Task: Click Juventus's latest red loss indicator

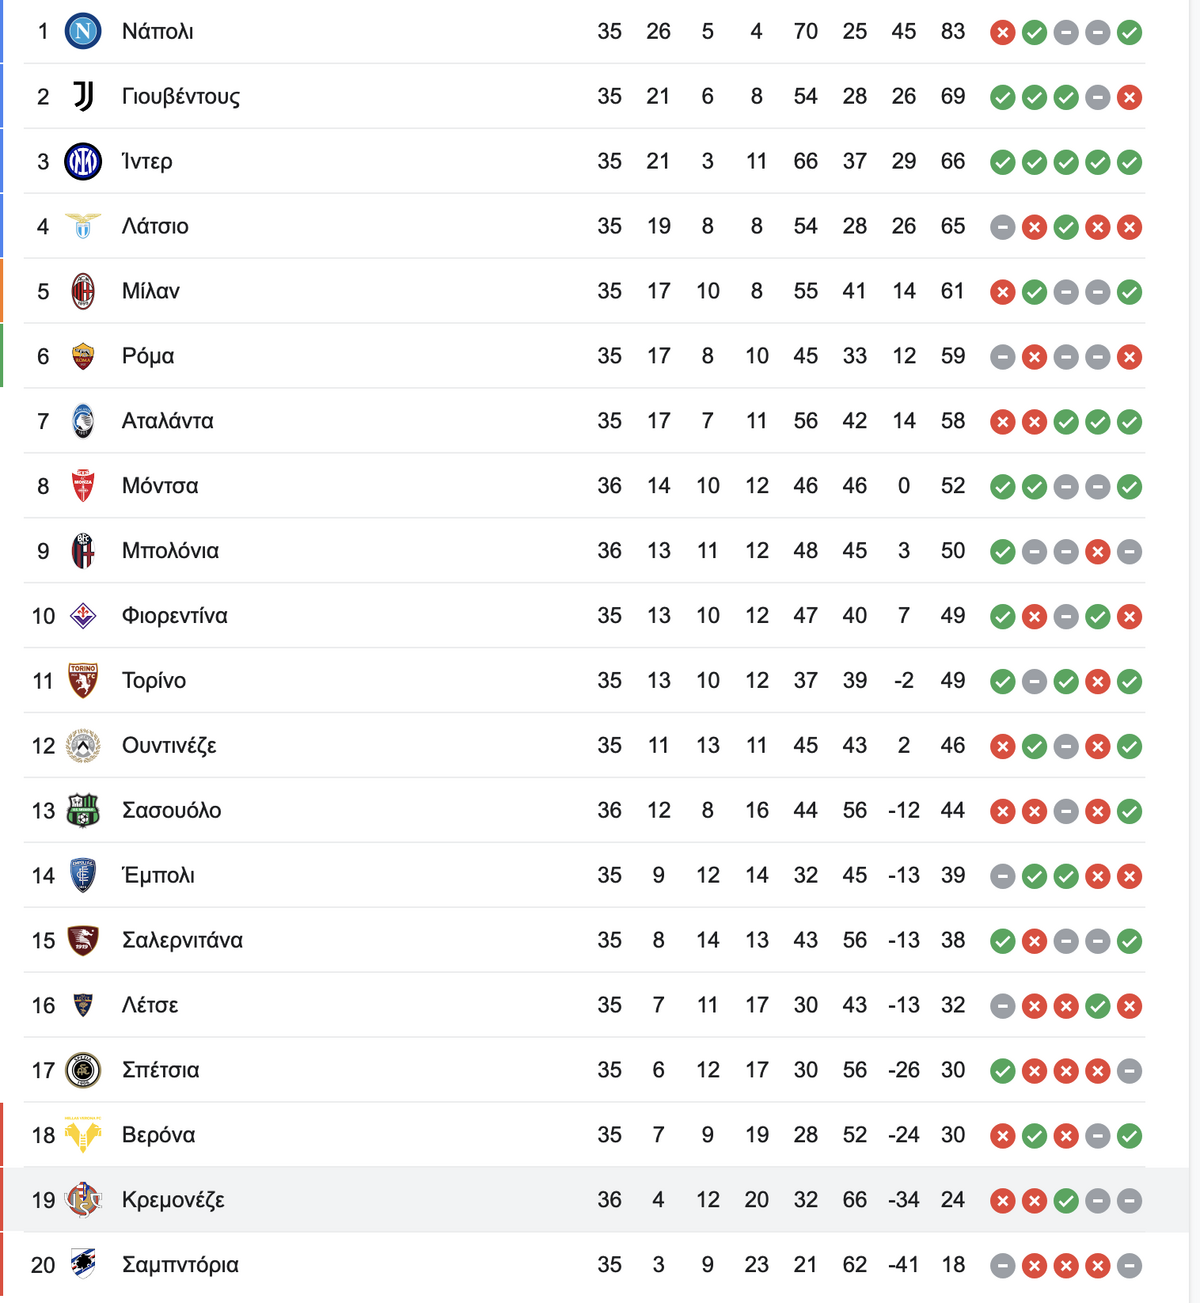Action: pos(1130,97)
